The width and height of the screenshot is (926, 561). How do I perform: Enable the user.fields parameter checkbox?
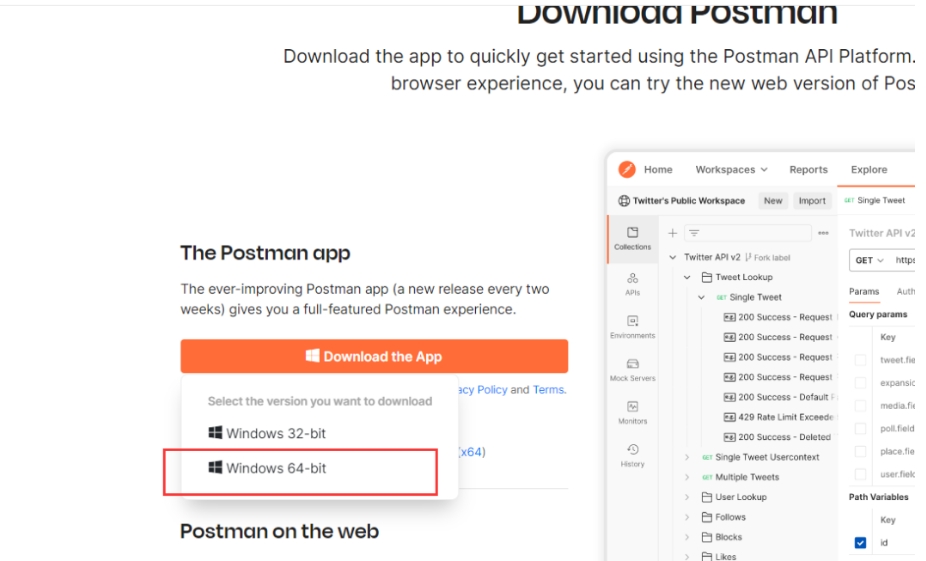(860, 474)
